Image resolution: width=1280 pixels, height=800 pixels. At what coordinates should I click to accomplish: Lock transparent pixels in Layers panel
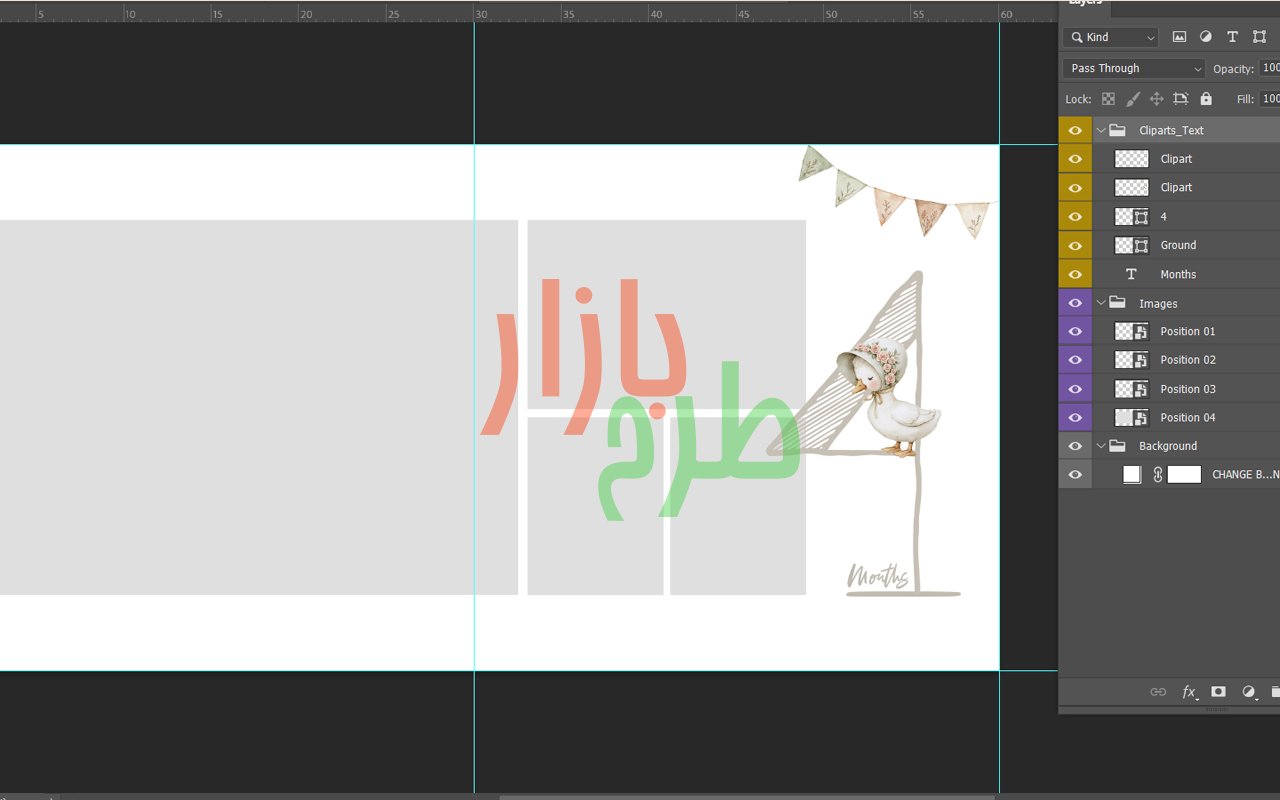pos(1108,99)
